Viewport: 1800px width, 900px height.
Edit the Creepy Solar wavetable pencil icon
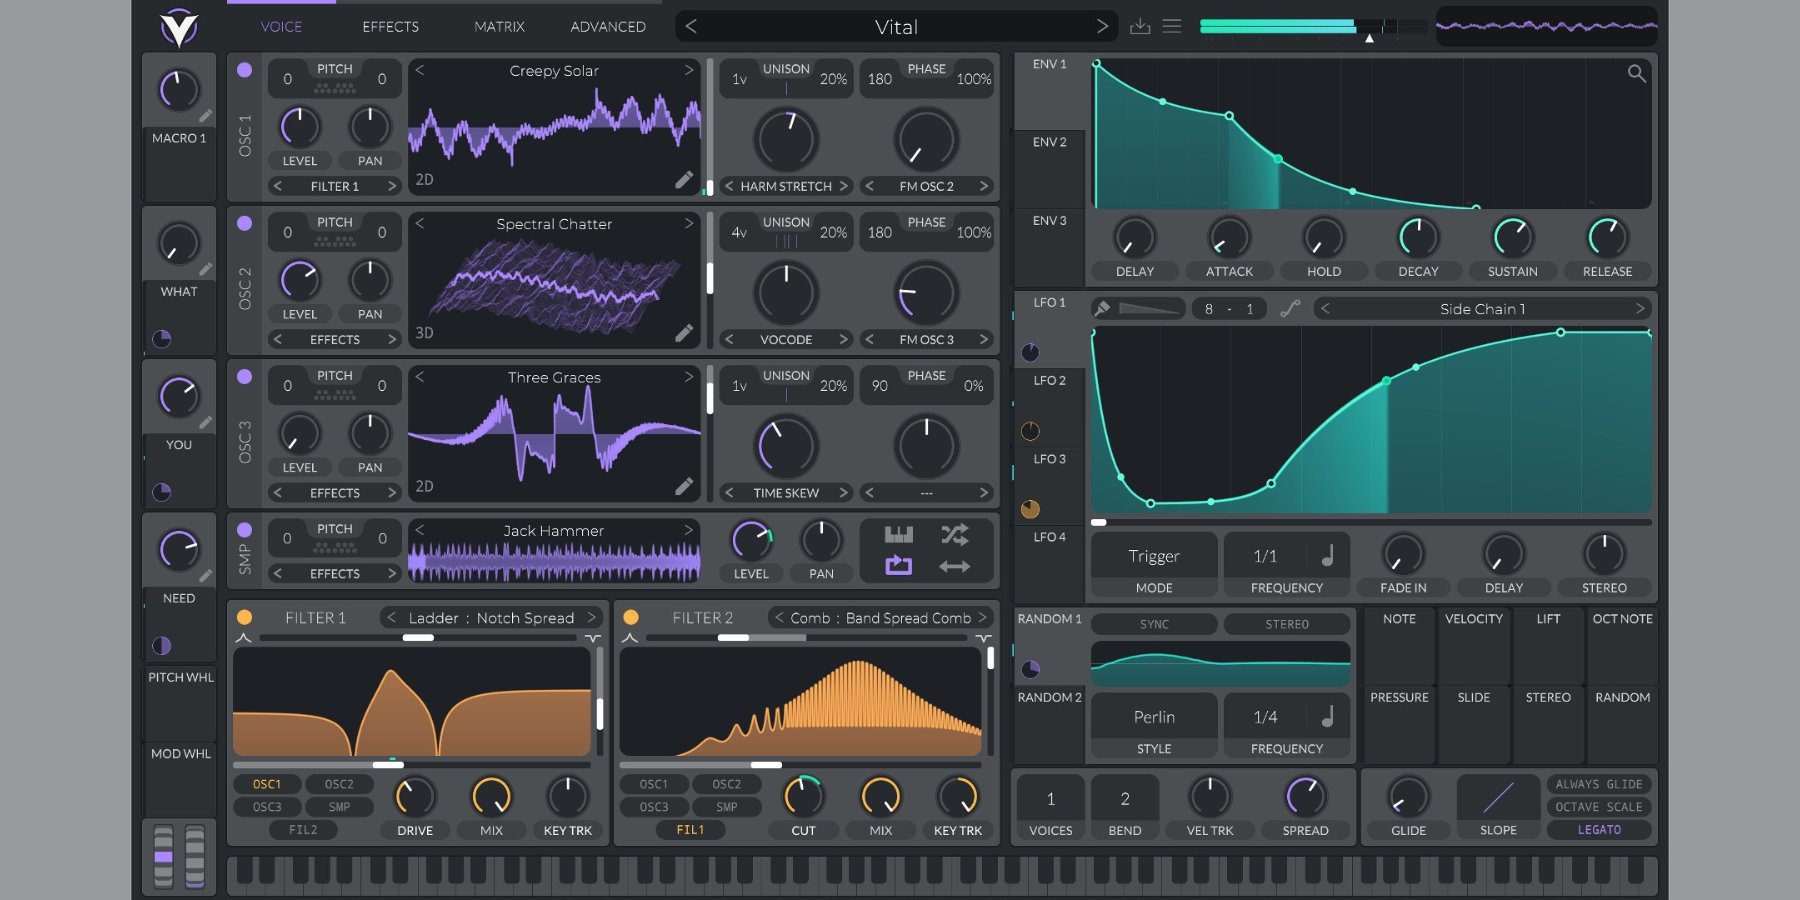pyautogui.click(x=684, y=180)
